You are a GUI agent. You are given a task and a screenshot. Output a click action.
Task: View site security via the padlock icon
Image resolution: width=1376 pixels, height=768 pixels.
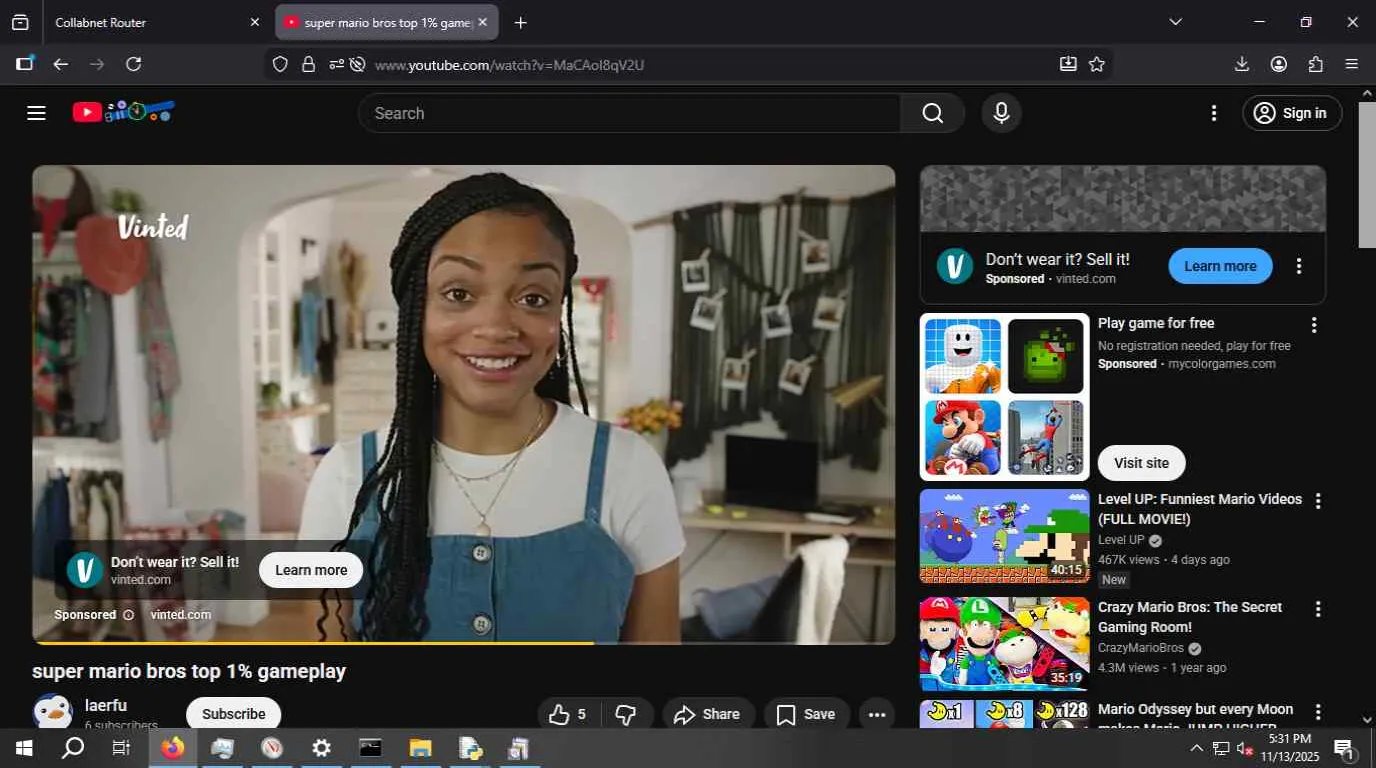pyautogui.click(x=308, y=64)
